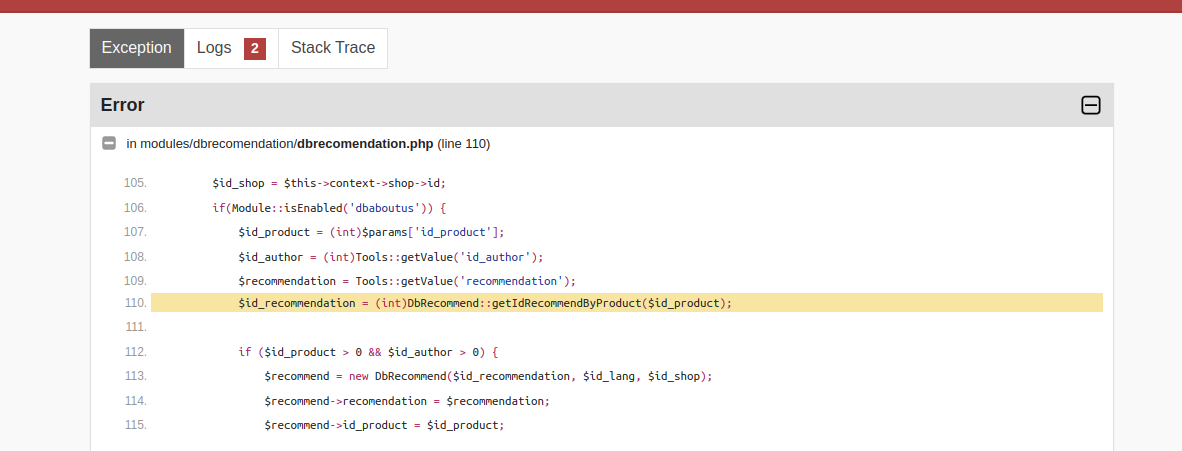This screenshot has width=1182, height=451.
Task: Click the empty line numbered 111
Action: click(x=135, y=327)
